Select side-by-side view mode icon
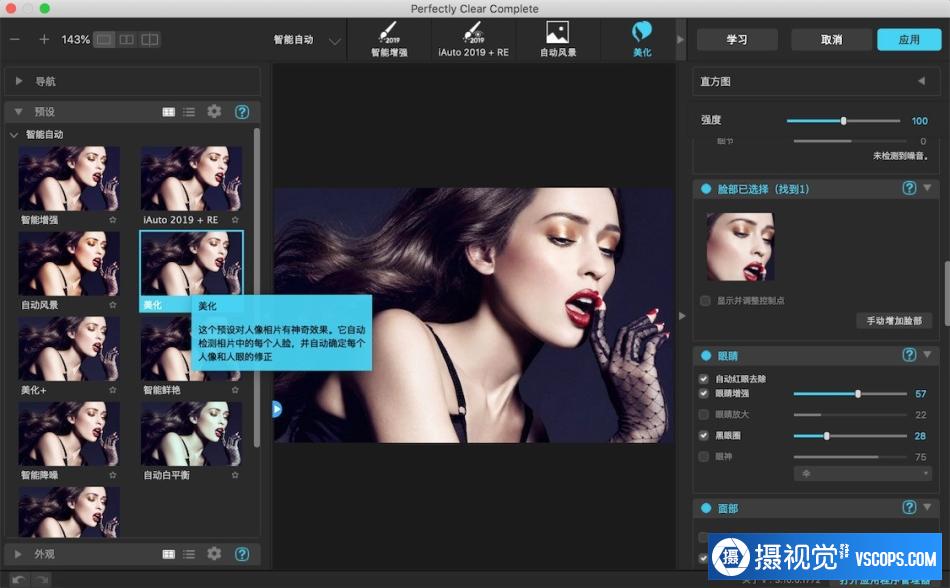This screenshot has height=588, width=950. click(127, 39)
